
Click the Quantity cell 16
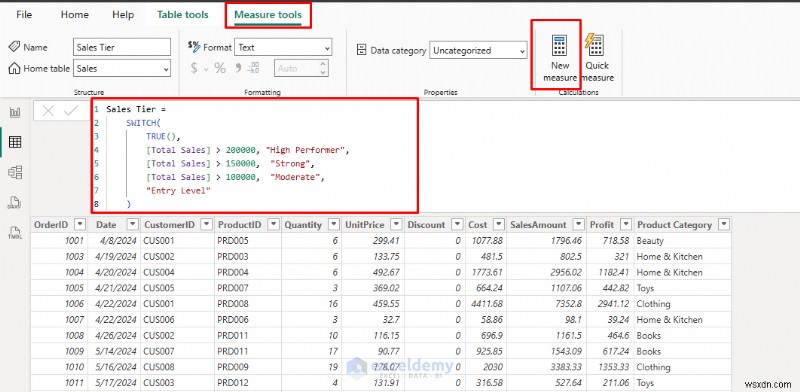[x=311, y=304]
